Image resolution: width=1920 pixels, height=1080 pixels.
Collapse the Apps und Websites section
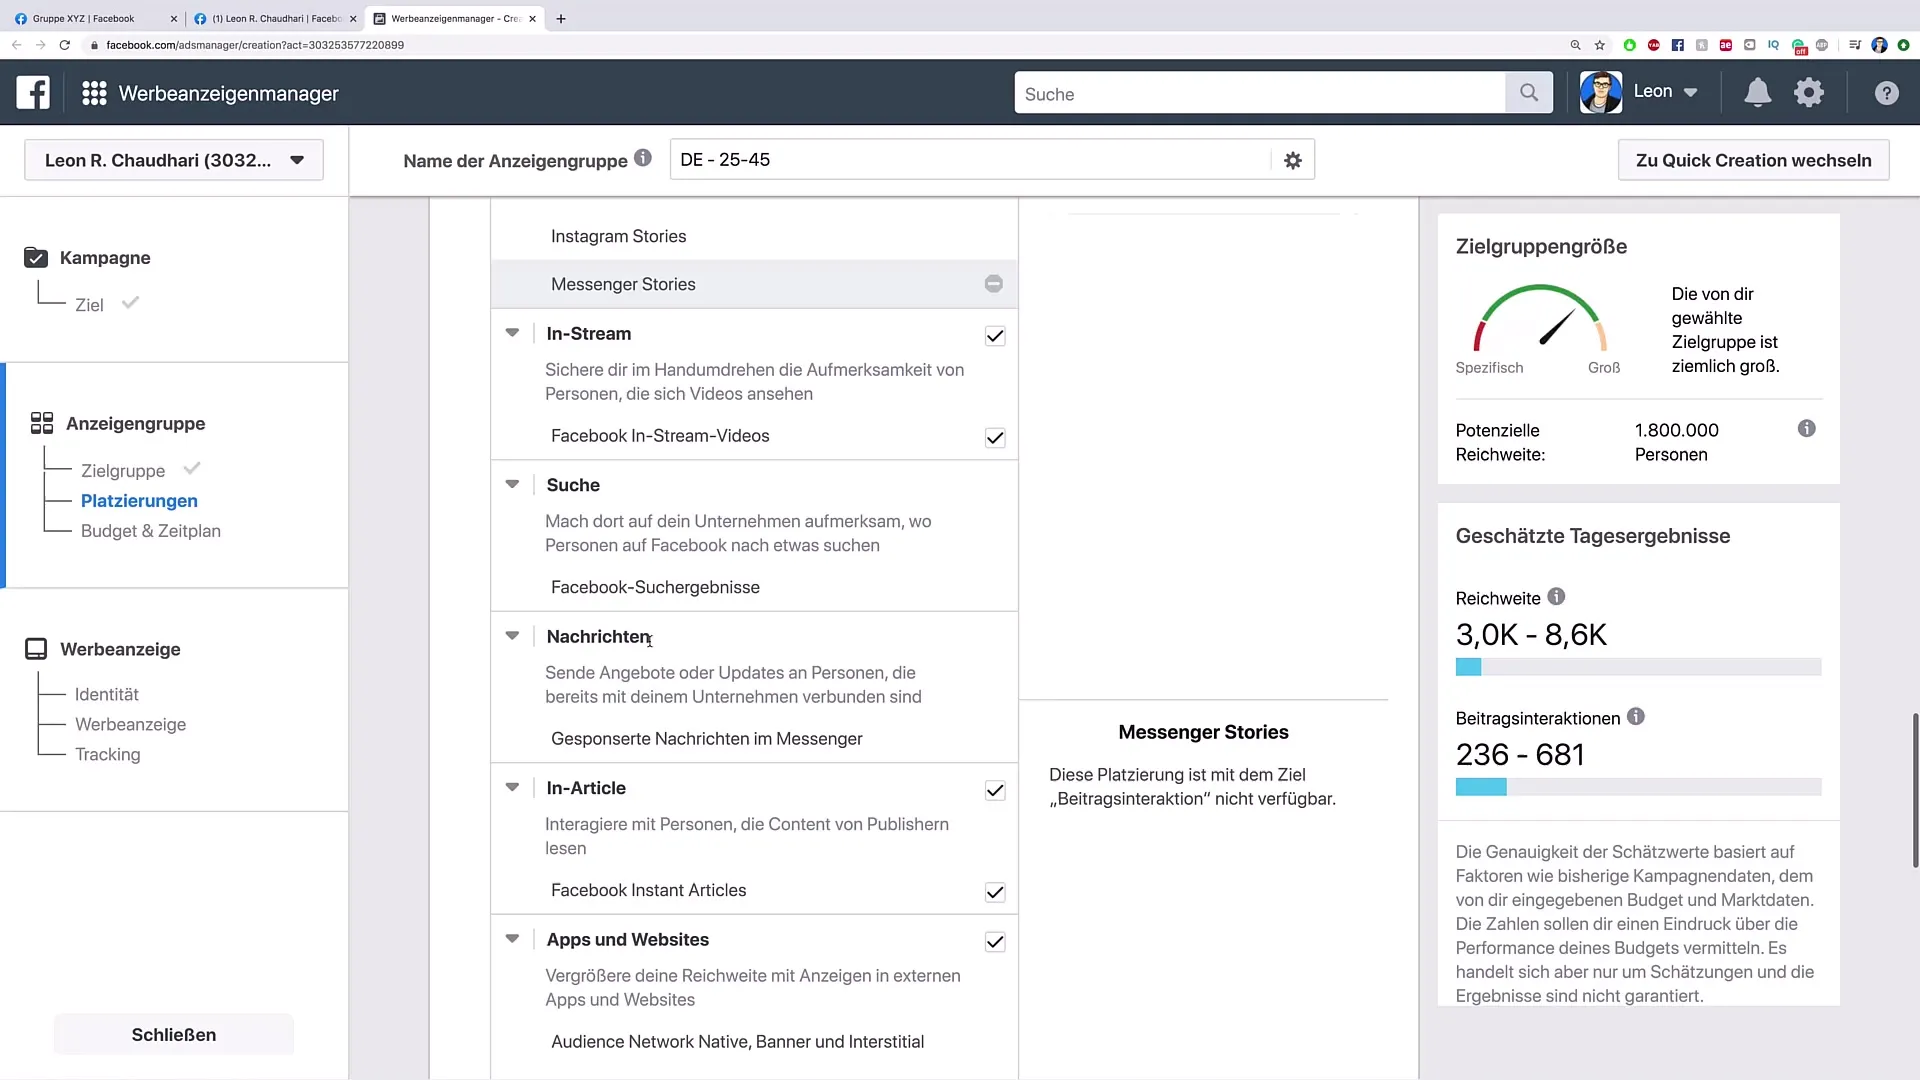point(512,939)
